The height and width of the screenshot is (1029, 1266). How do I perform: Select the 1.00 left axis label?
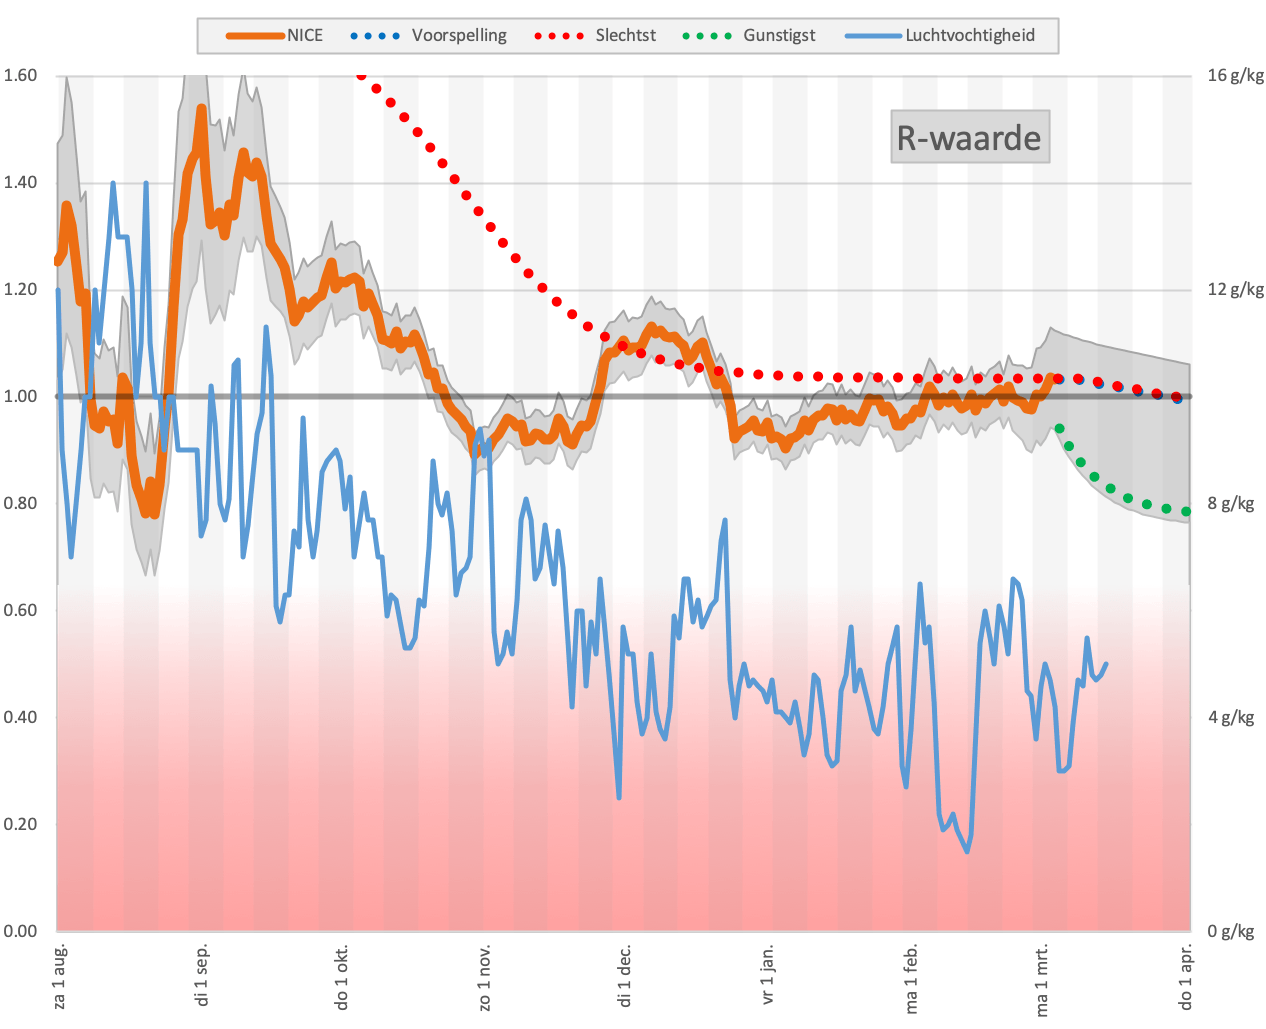coord(21,397)
